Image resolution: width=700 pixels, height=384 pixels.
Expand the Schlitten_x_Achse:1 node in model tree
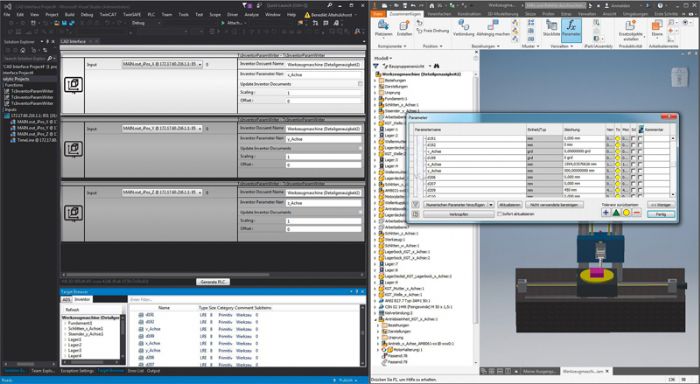click(376, 105)
